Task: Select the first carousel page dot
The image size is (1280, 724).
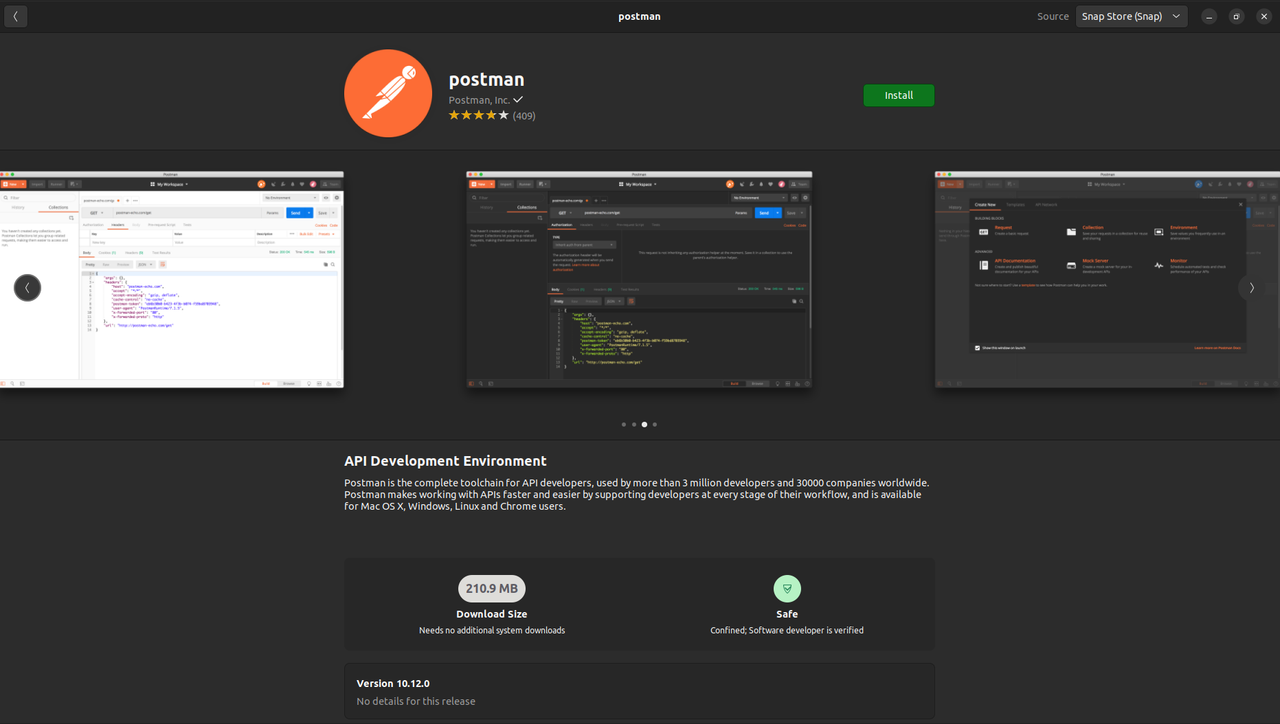Action: (x=624, y=424)
